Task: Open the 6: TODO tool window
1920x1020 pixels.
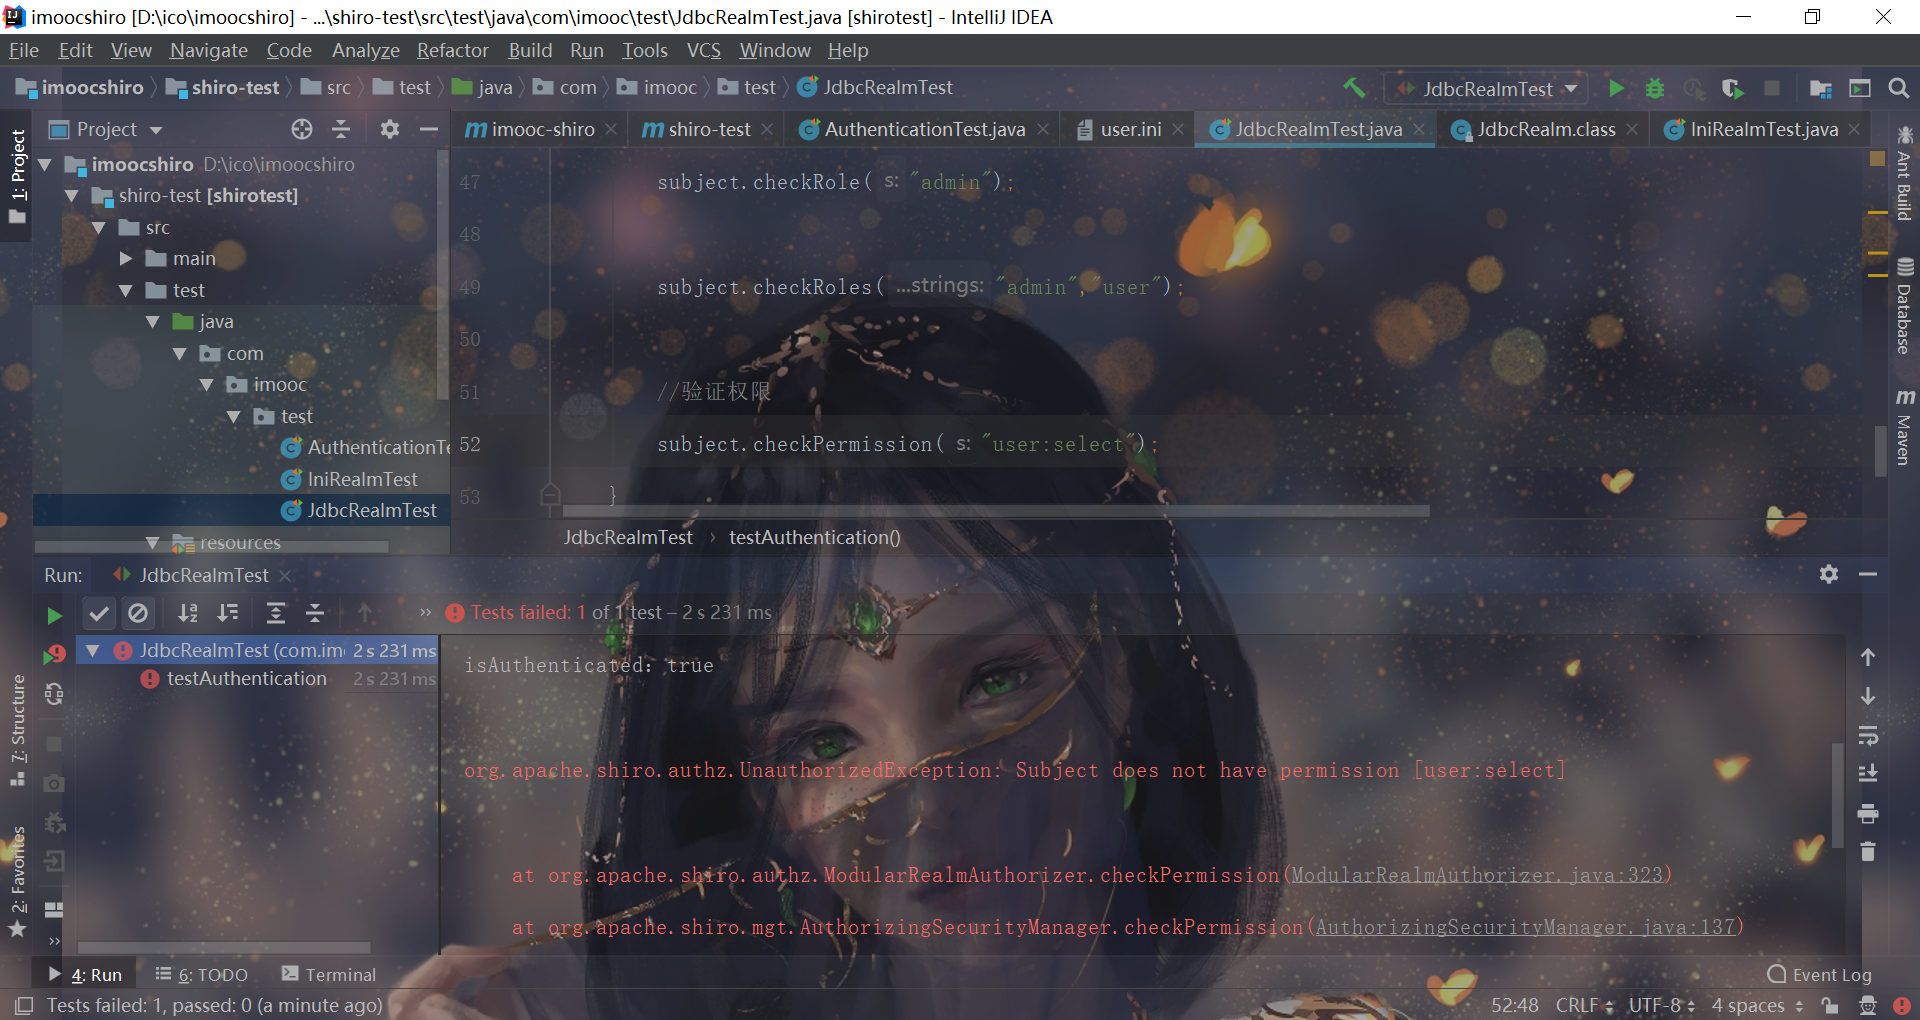Action: (202, 975)
